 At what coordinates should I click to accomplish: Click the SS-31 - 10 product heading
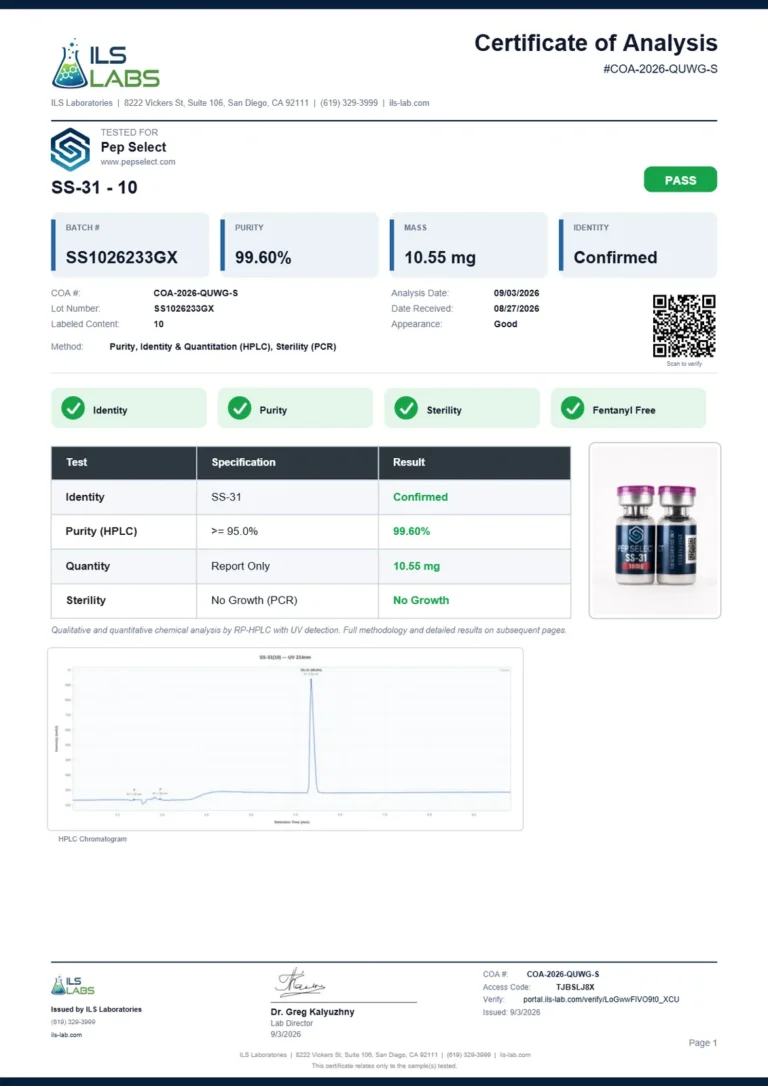(94, 188)
